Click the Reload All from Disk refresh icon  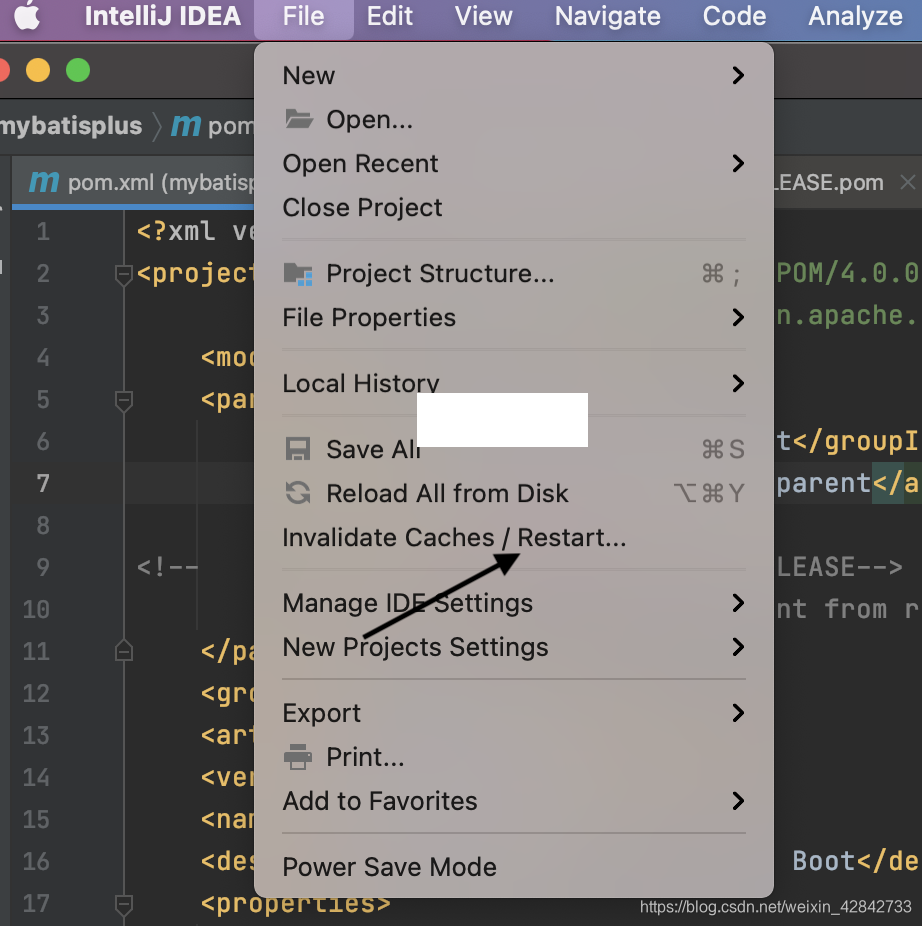[298, 493]
